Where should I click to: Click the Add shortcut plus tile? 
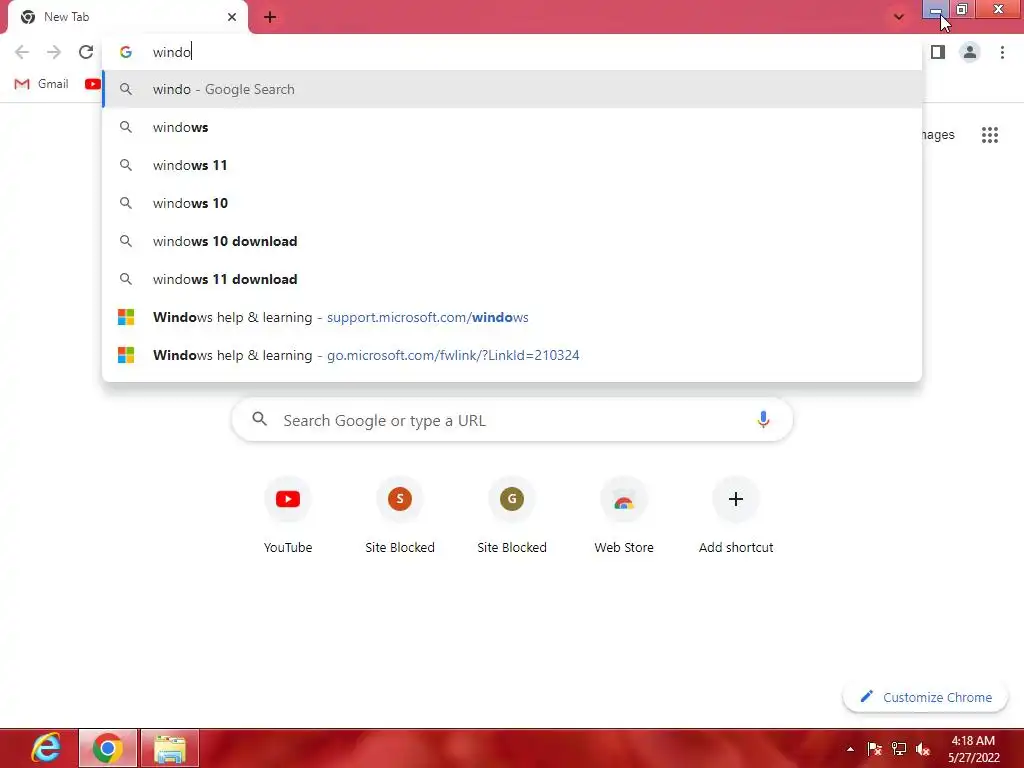click(736, 516)
